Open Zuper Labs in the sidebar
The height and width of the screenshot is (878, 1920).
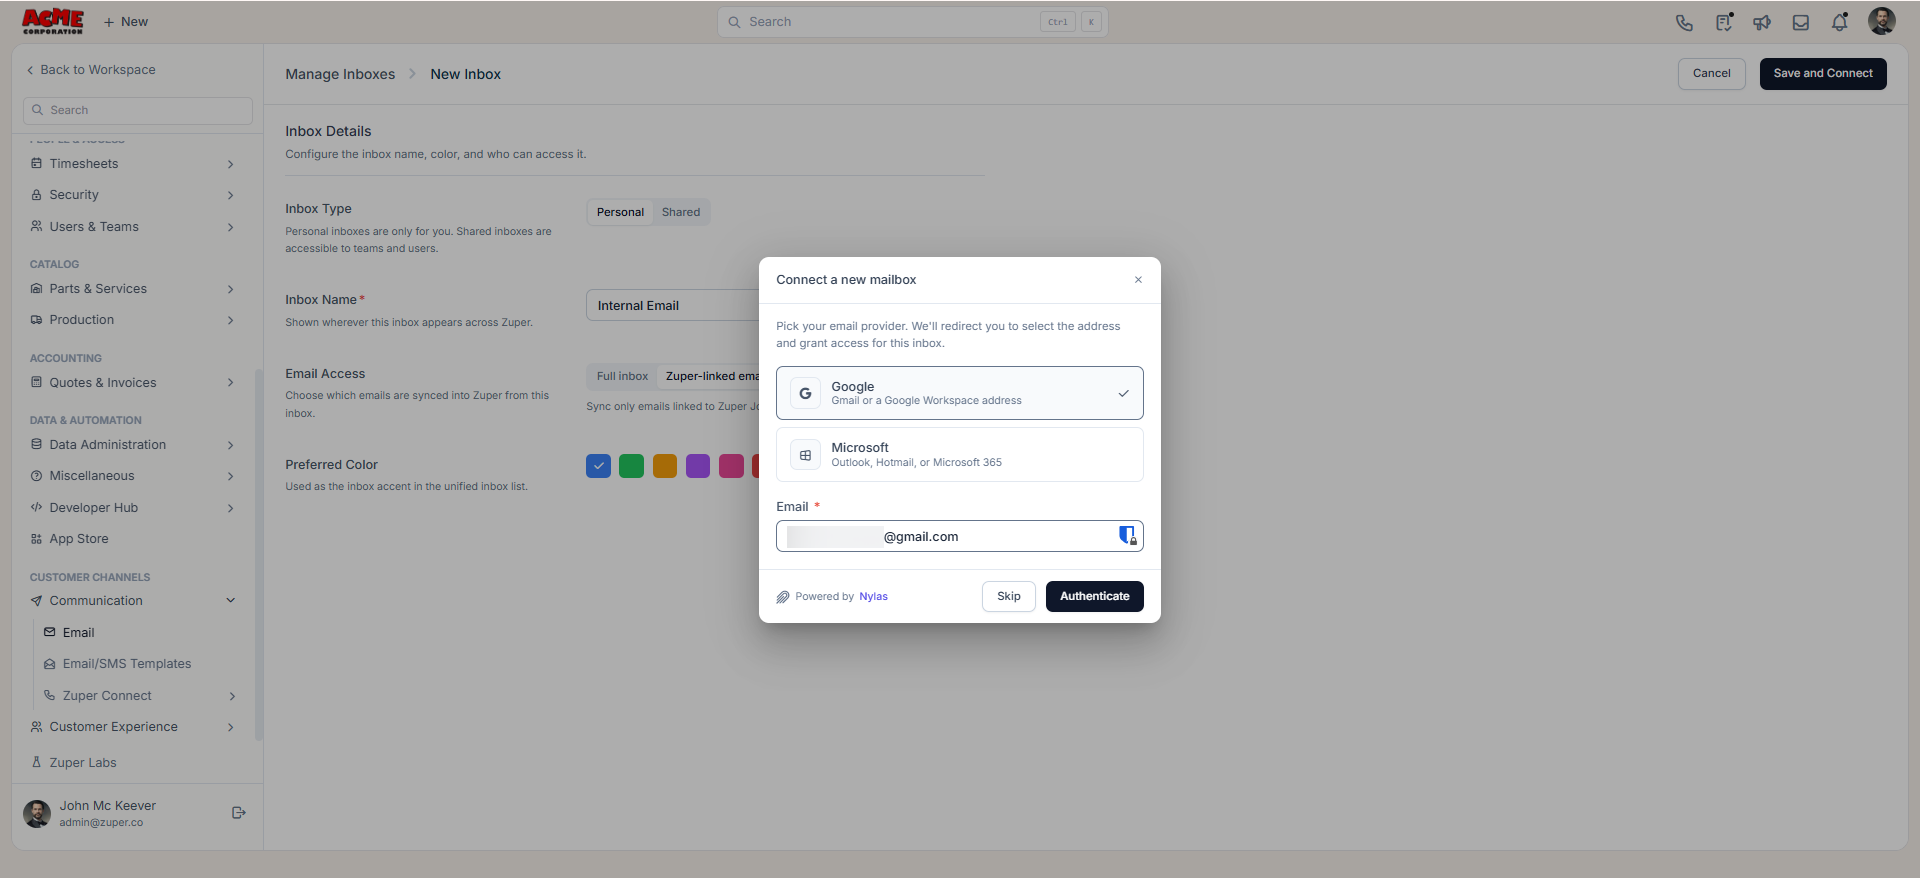coord(83,762)
